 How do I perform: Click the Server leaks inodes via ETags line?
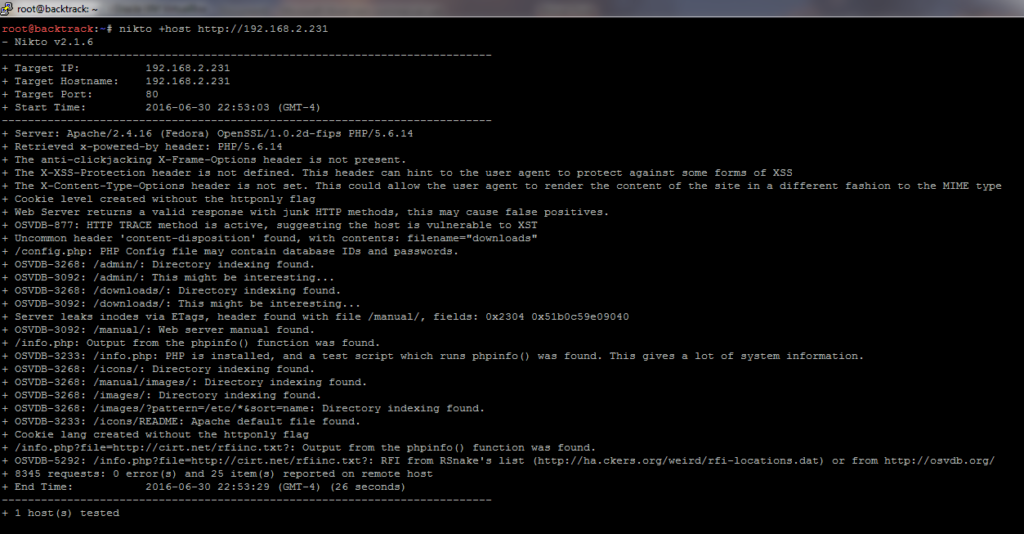click(x=321, y=316)
